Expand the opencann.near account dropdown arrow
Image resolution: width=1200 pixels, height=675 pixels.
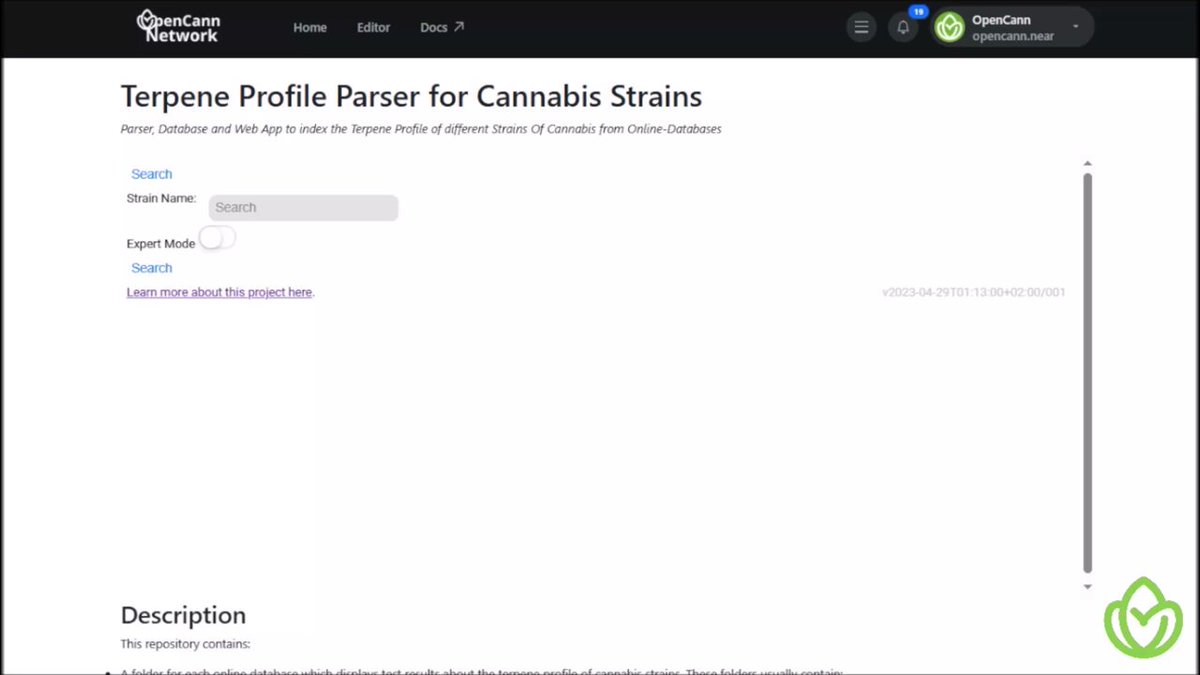coord(1075,27)
